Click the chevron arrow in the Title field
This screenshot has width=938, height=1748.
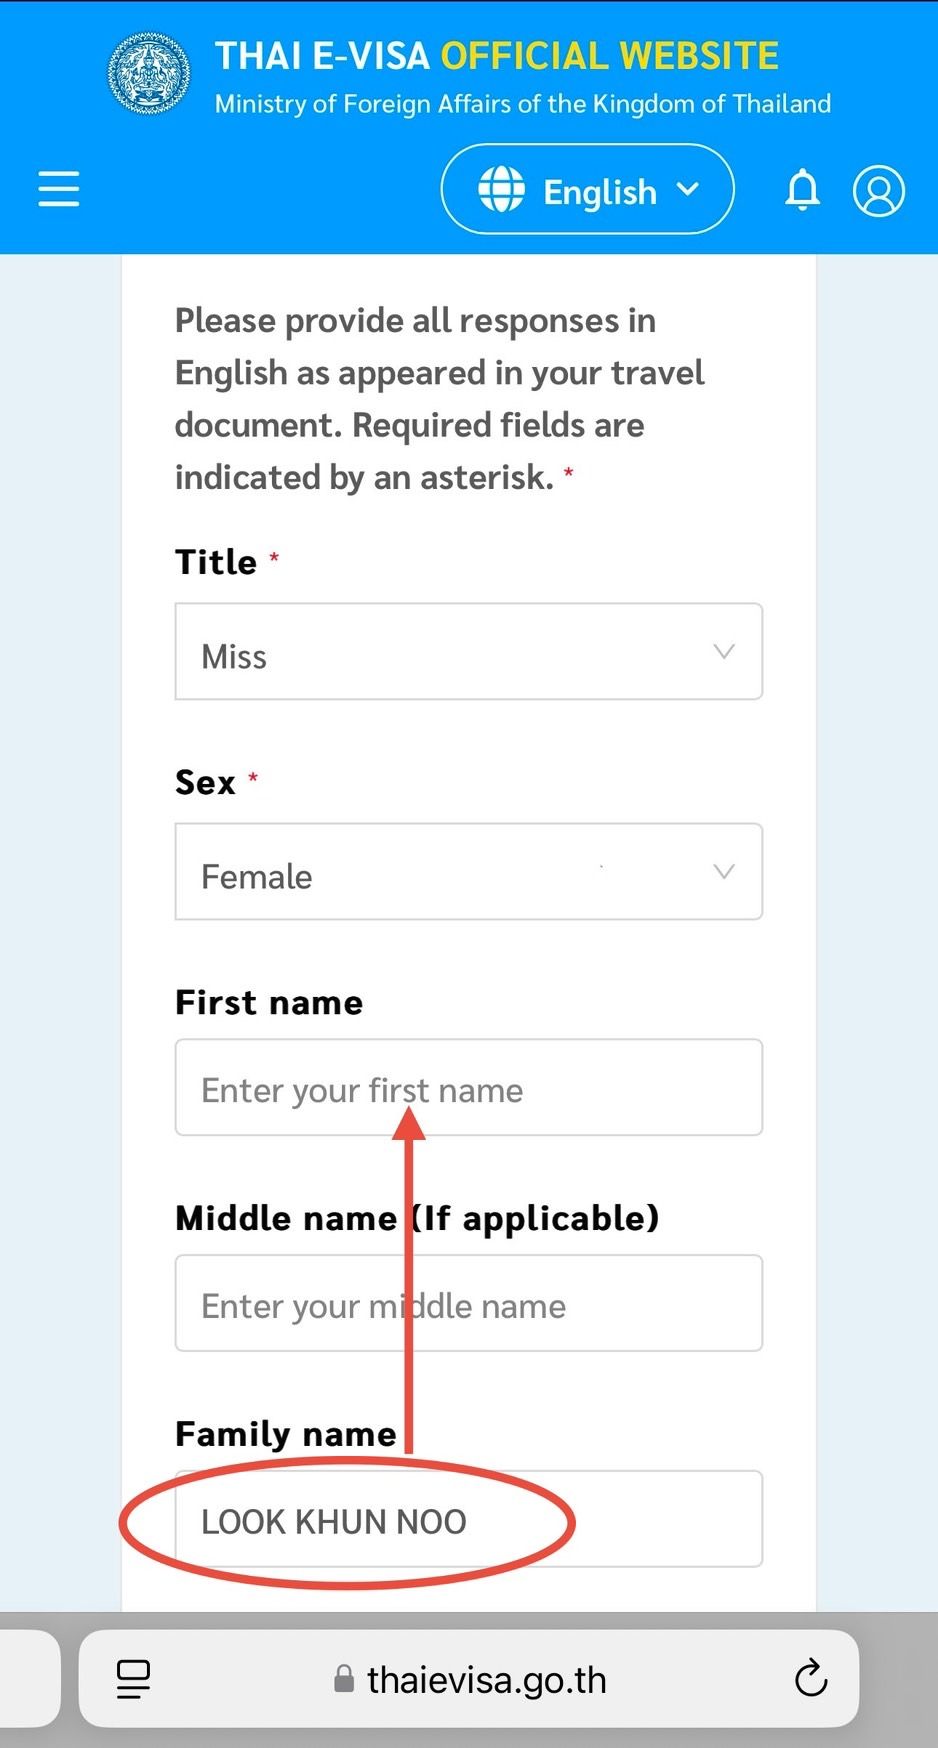pos(724,652)
